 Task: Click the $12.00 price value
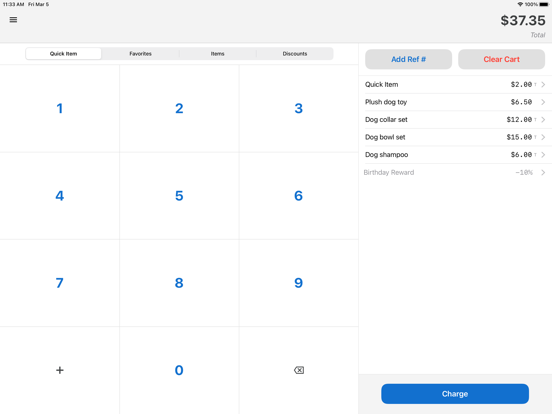(x=519, y=120)
